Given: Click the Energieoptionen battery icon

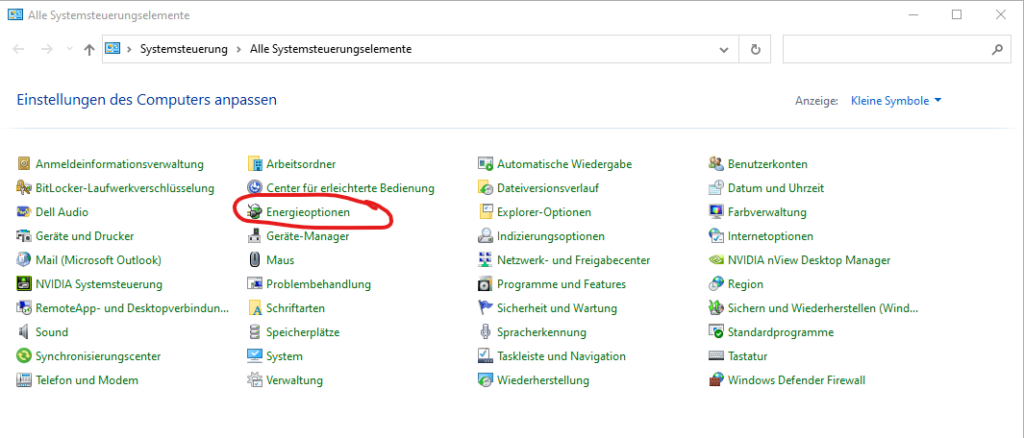Looking at the screenshot, I should pos(255,212).
